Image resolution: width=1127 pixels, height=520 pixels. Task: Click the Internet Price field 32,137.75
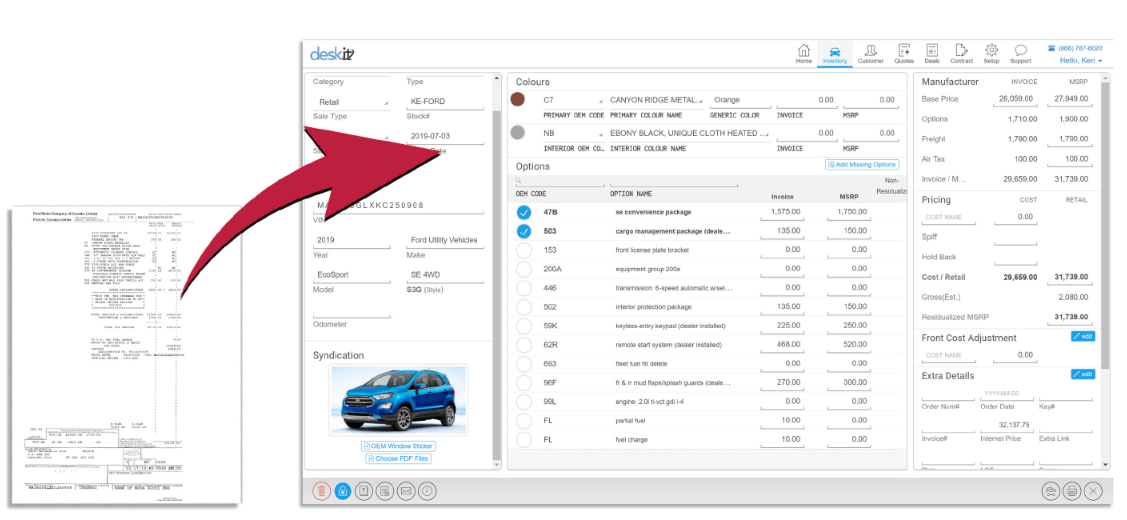1005,425
